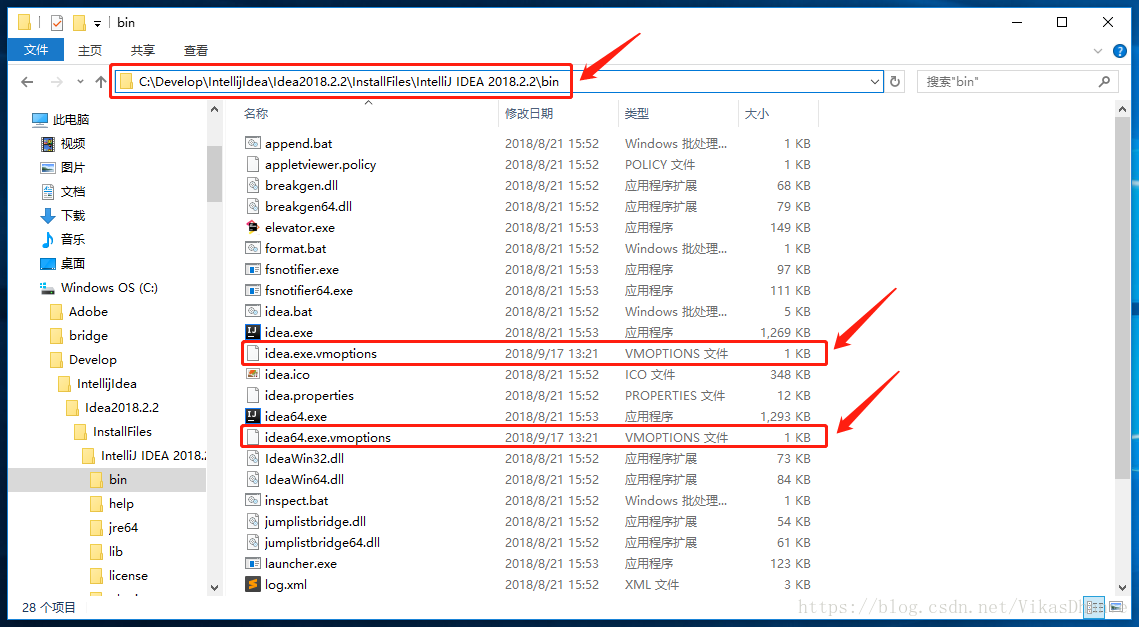Select the idea.ico file icon
This screenshot has height=627, width=1139.
tap(253, 374)
